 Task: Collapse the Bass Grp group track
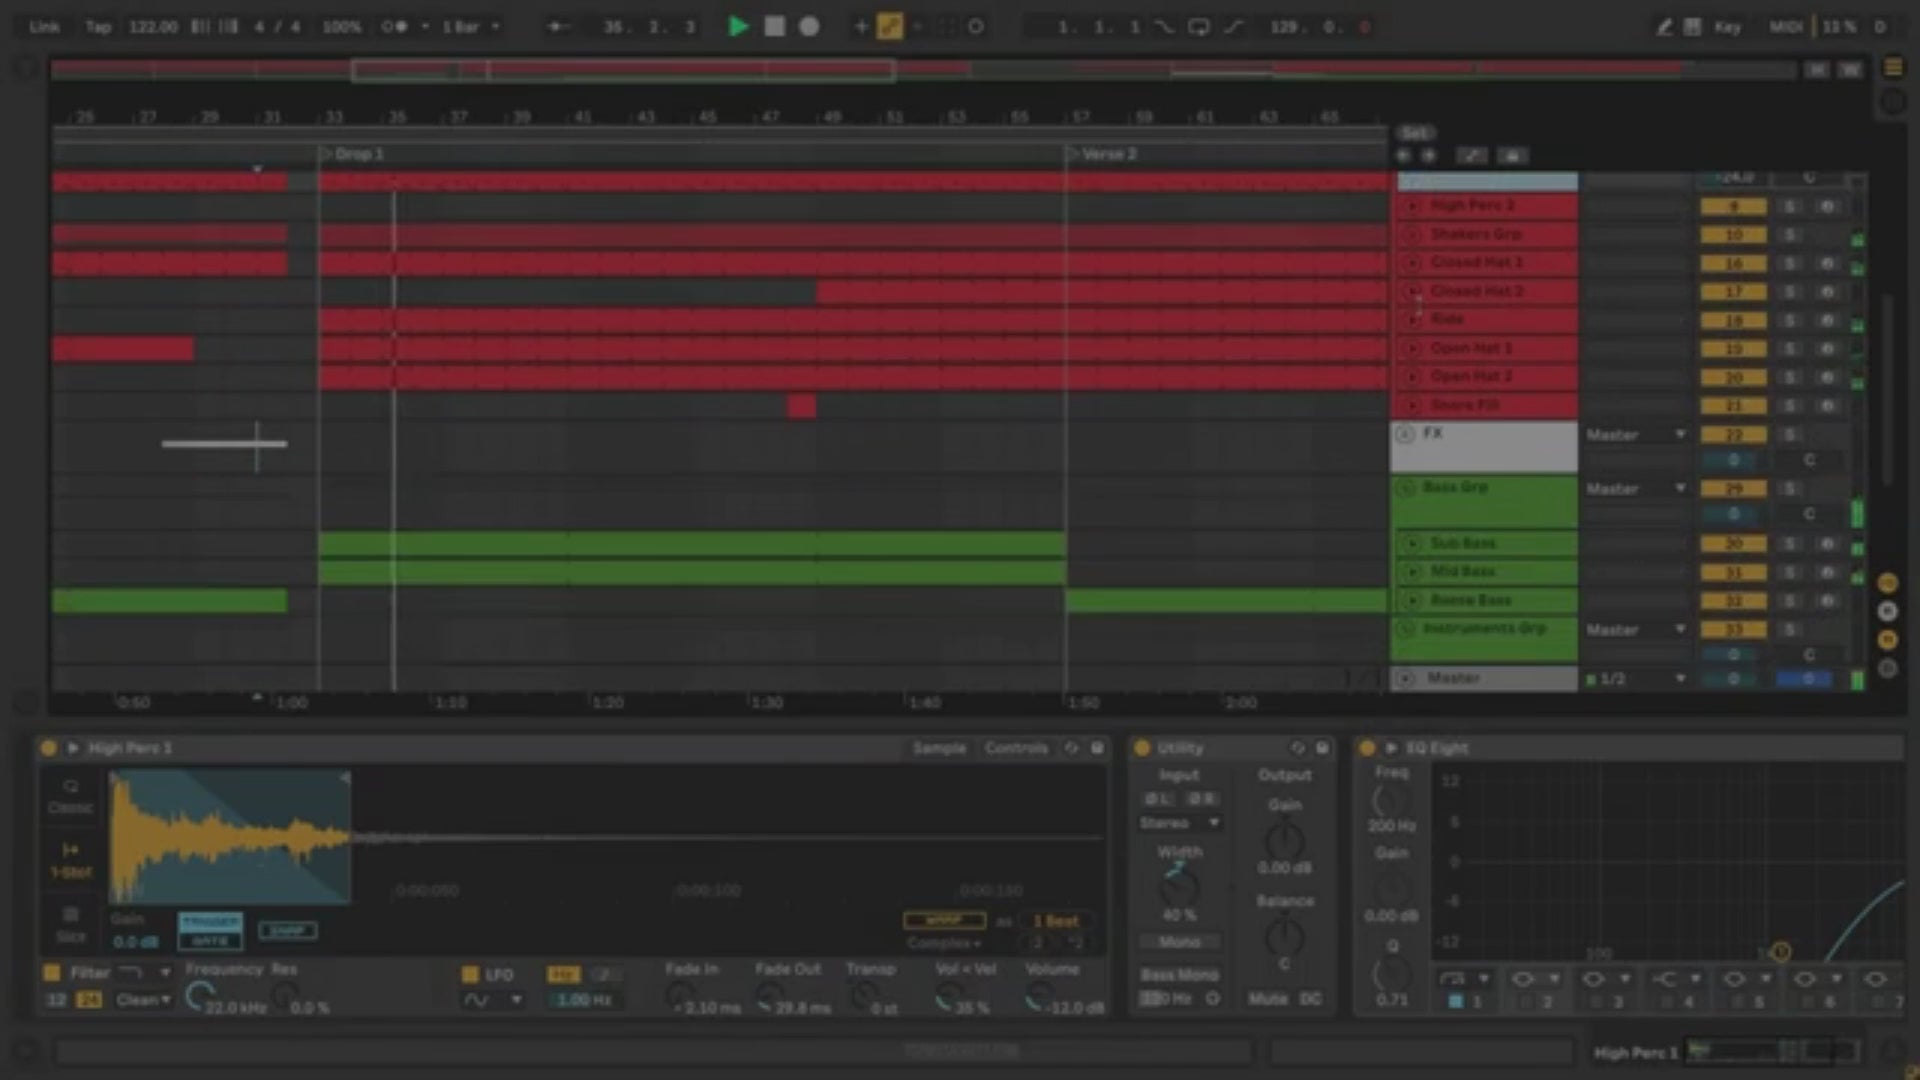[x=1407, y=488]
